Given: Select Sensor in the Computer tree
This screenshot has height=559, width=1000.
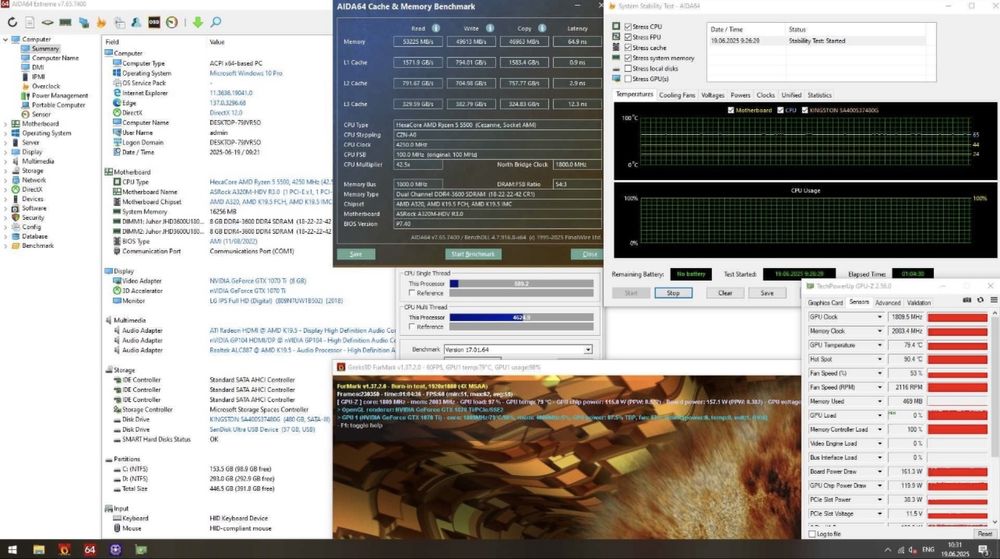Looking at the screenshot, I should [x=41, y=114].
